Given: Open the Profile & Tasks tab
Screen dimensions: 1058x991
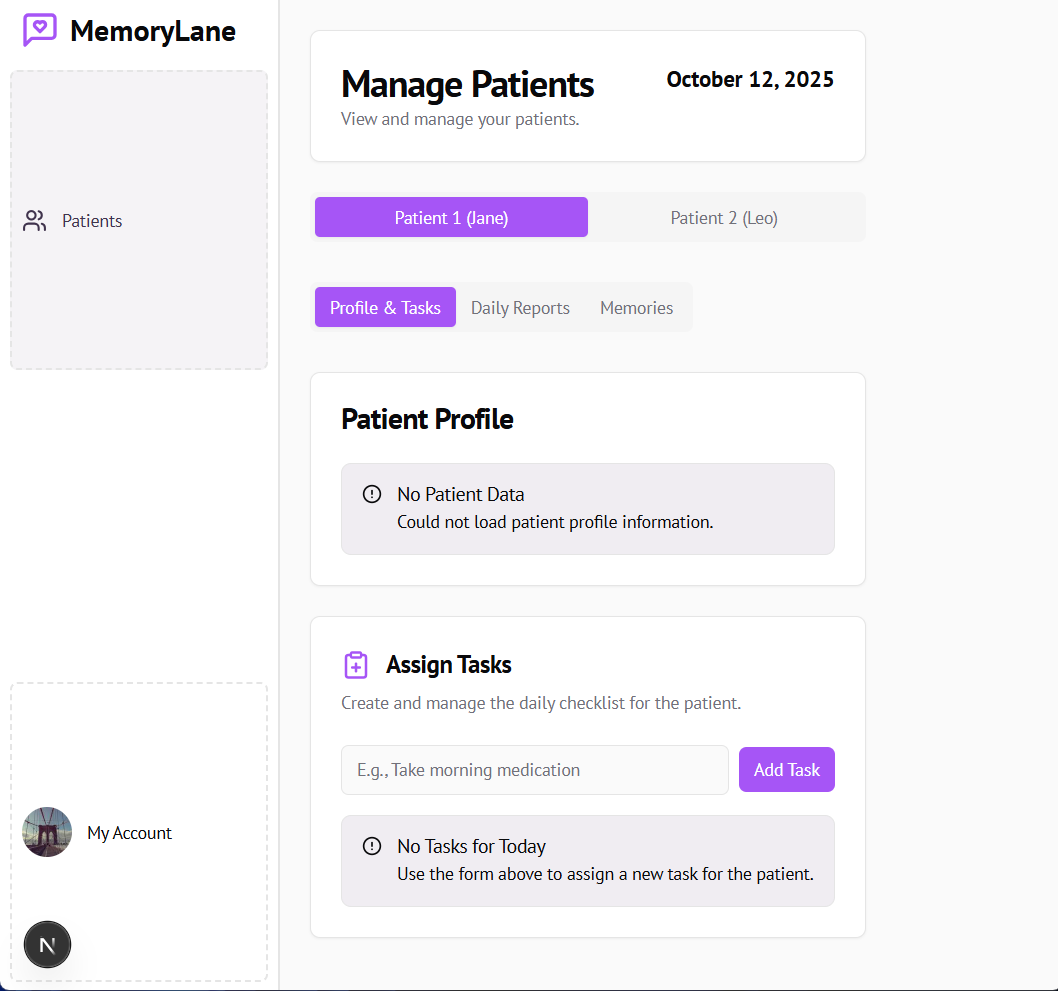Looking at the screenshot, I should (x=385, y=307).
